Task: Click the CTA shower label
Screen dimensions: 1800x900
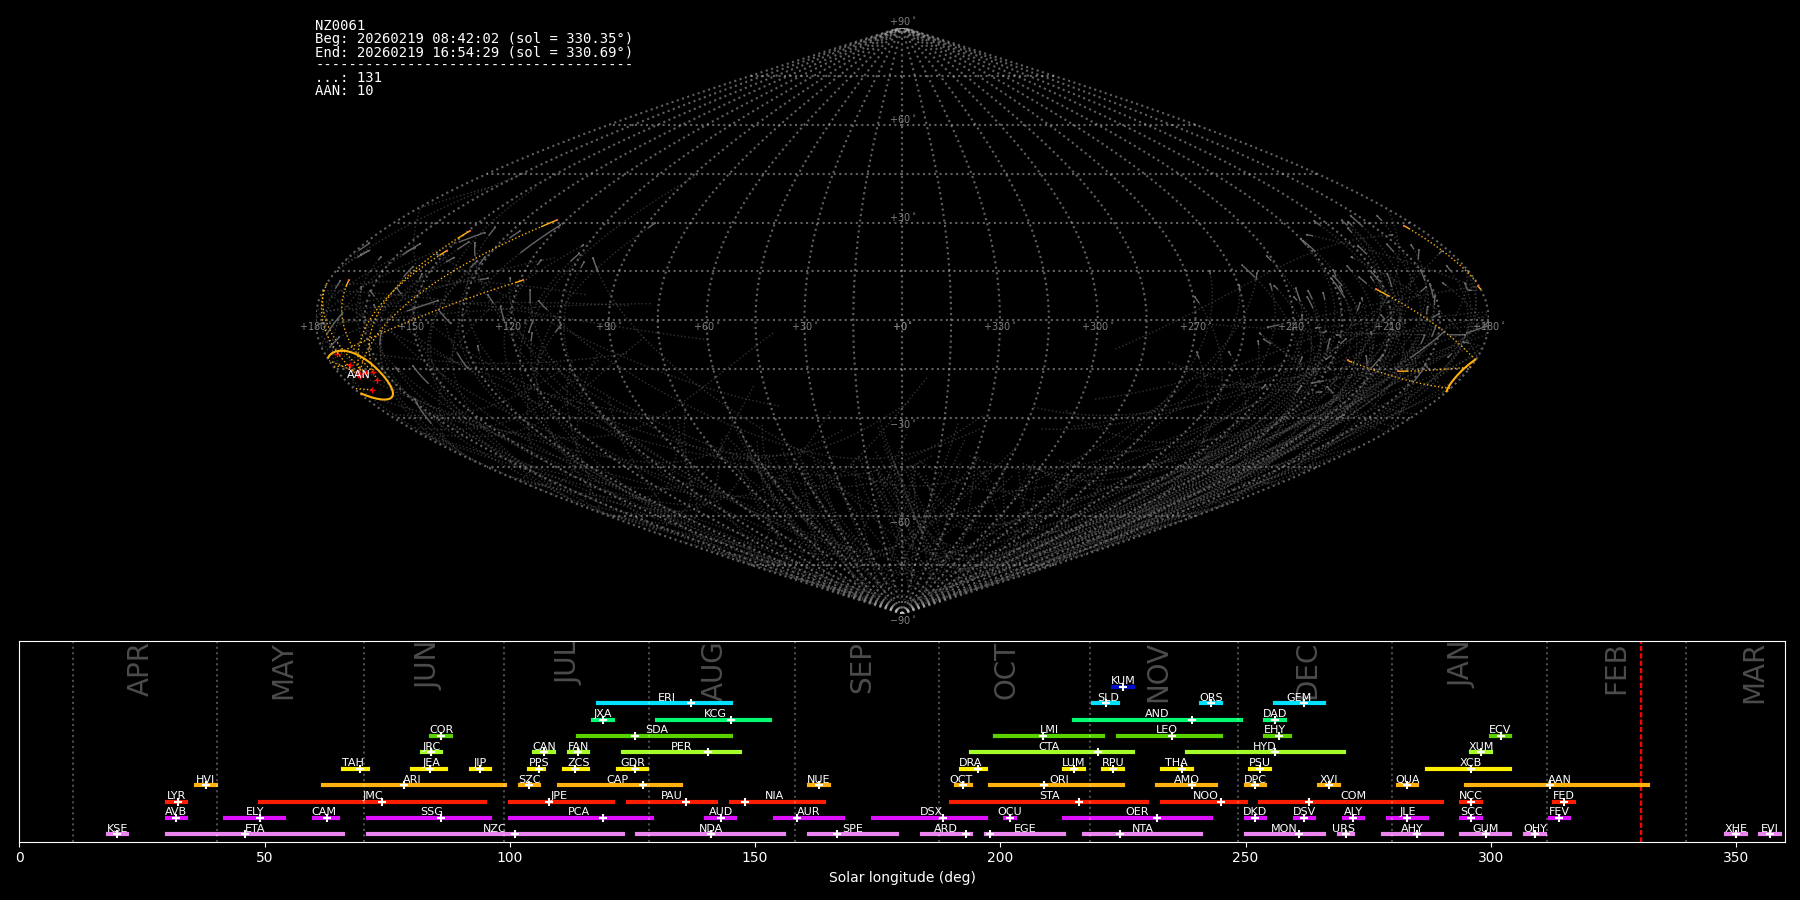Action: point(1049,747)
